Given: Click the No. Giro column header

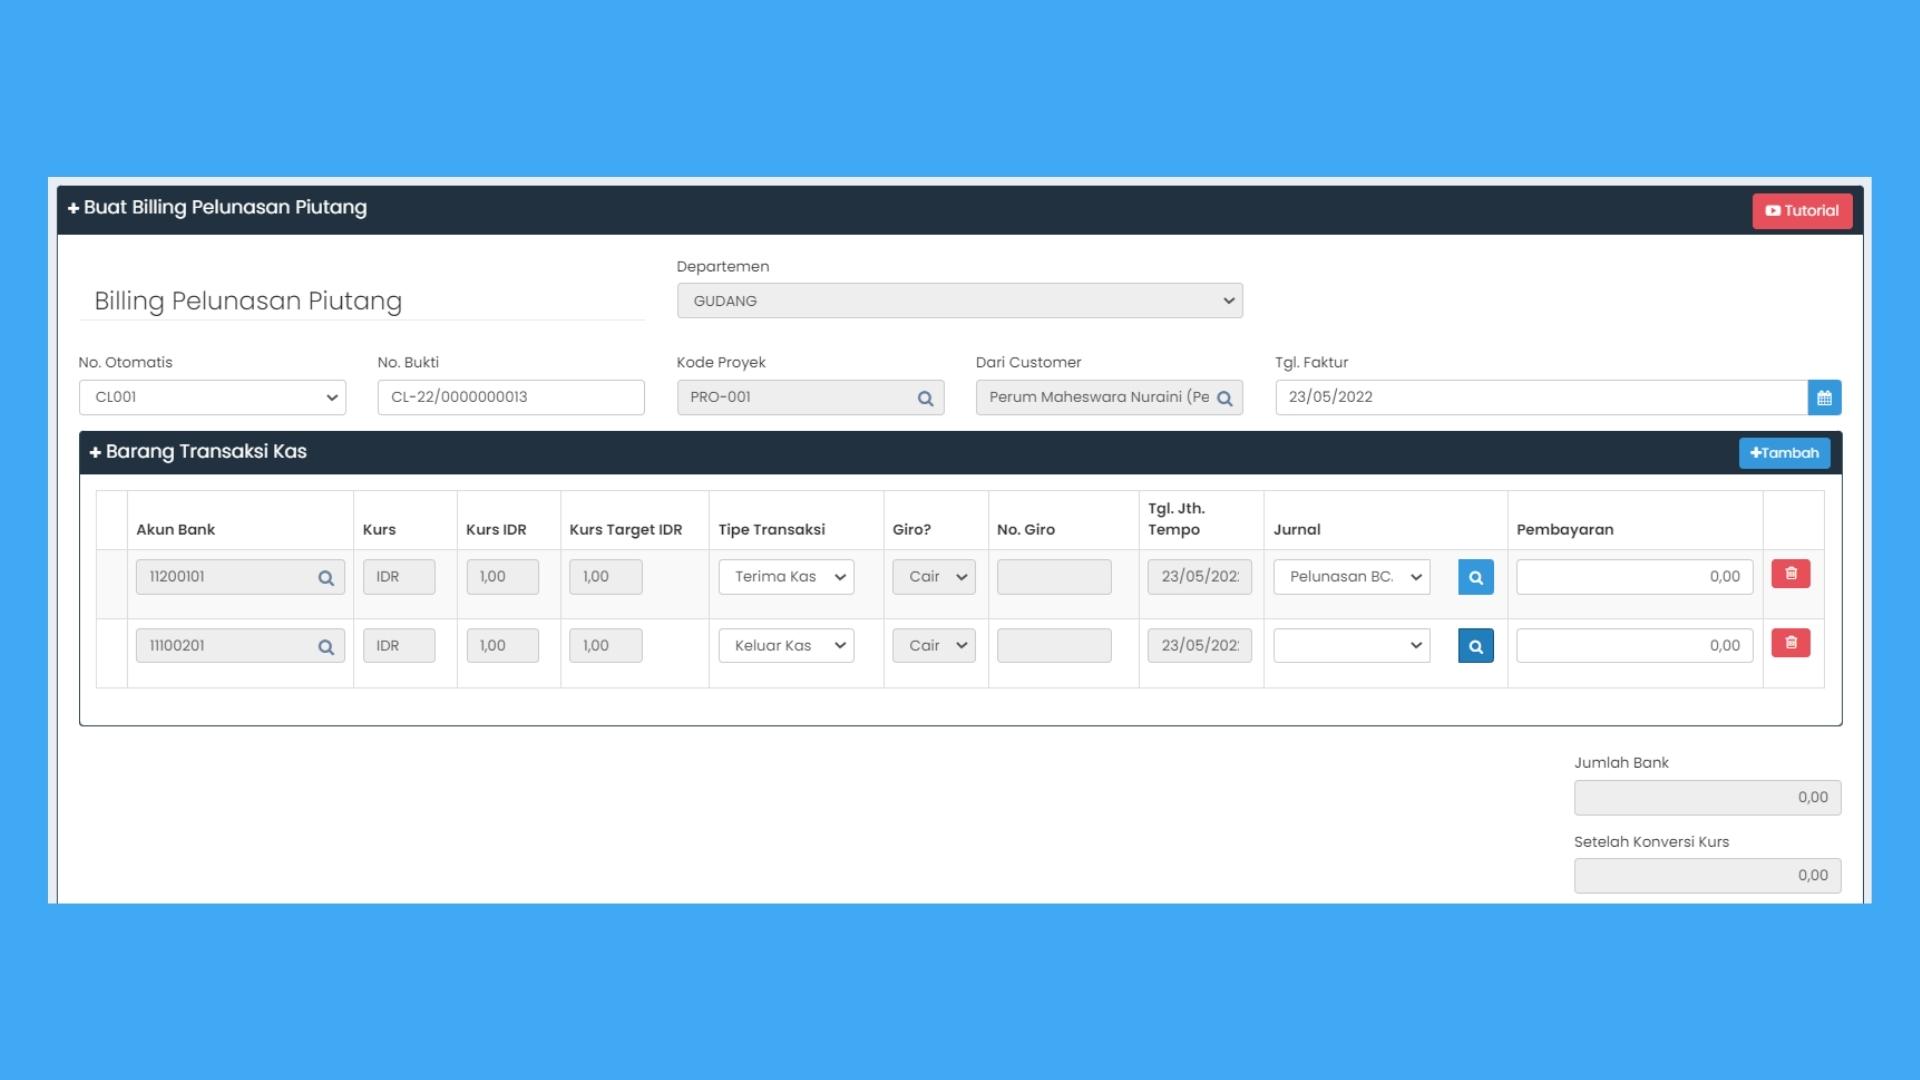Looking at the screenshot, I should [x=1026, y=530].
